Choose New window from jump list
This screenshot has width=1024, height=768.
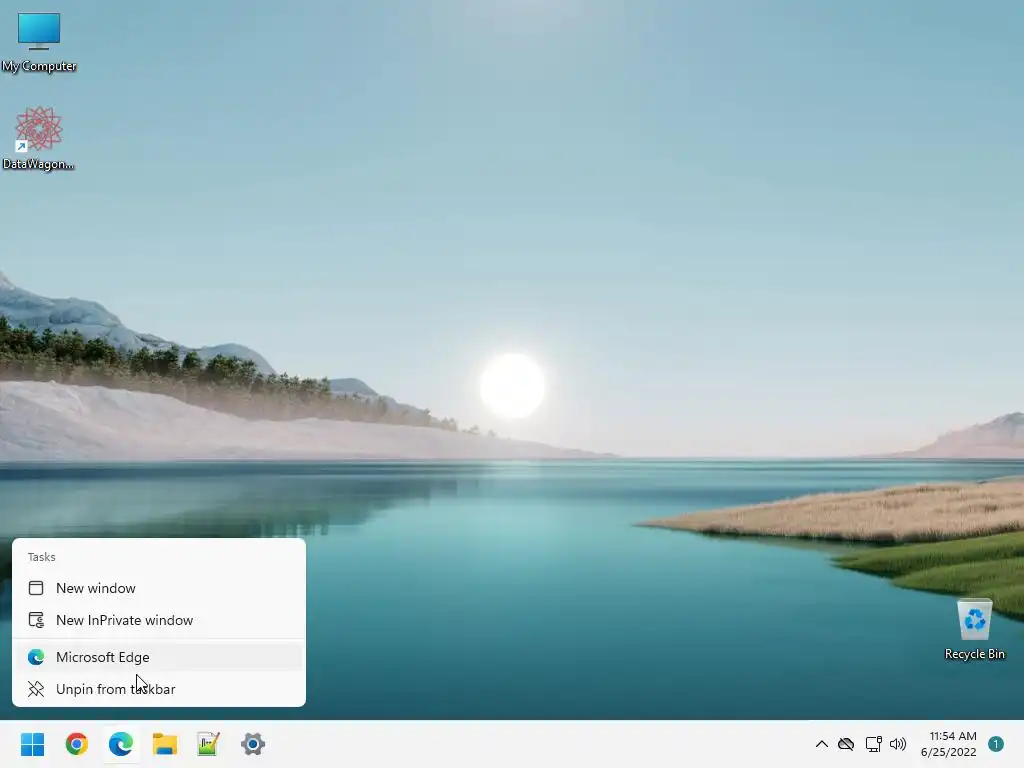[159, 588]
